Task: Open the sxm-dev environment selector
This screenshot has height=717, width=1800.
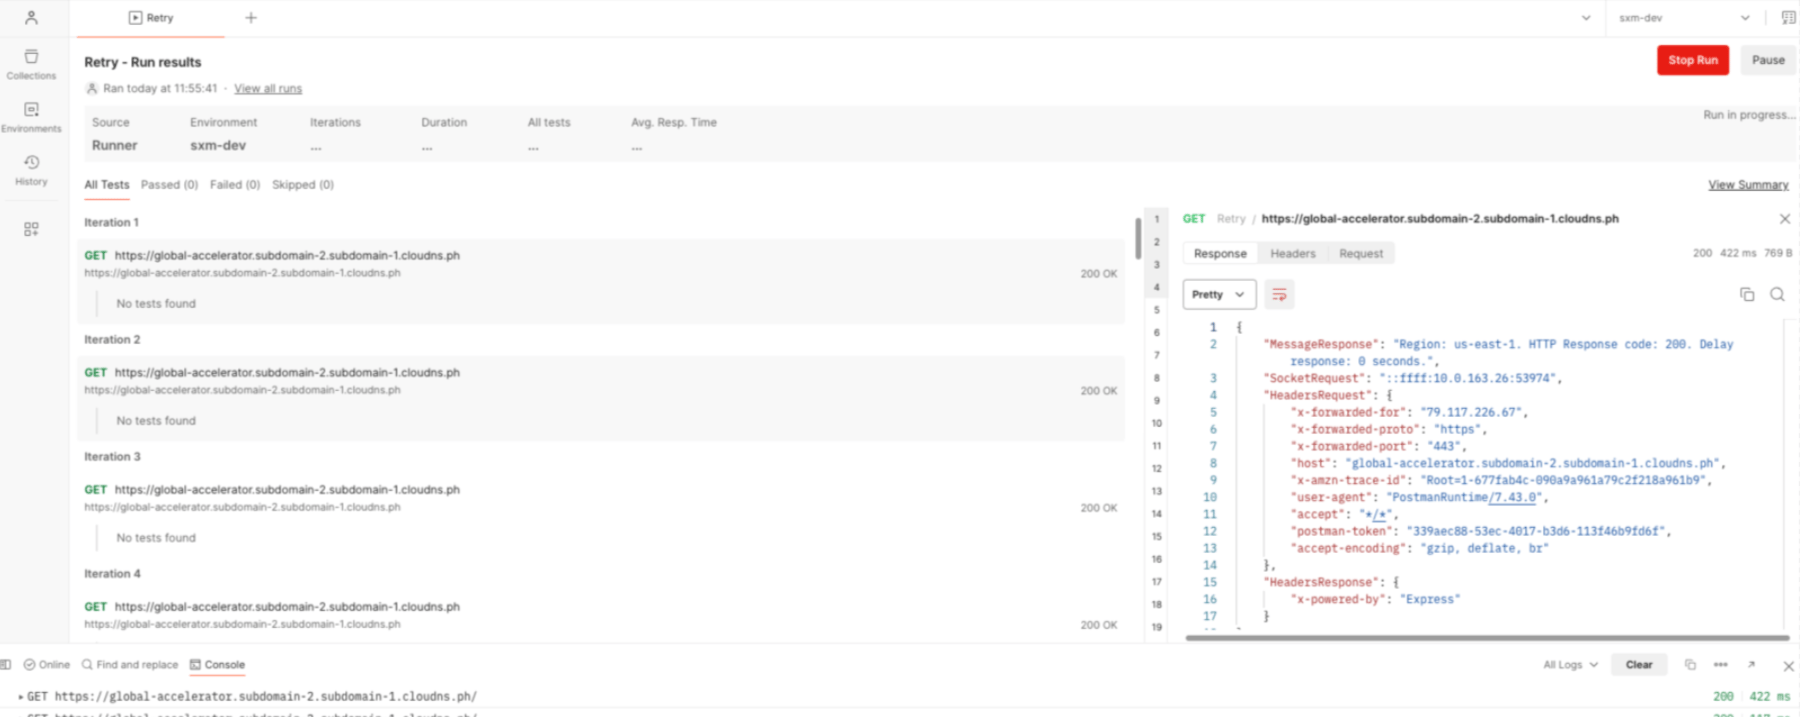Action: click(1685, 18)
